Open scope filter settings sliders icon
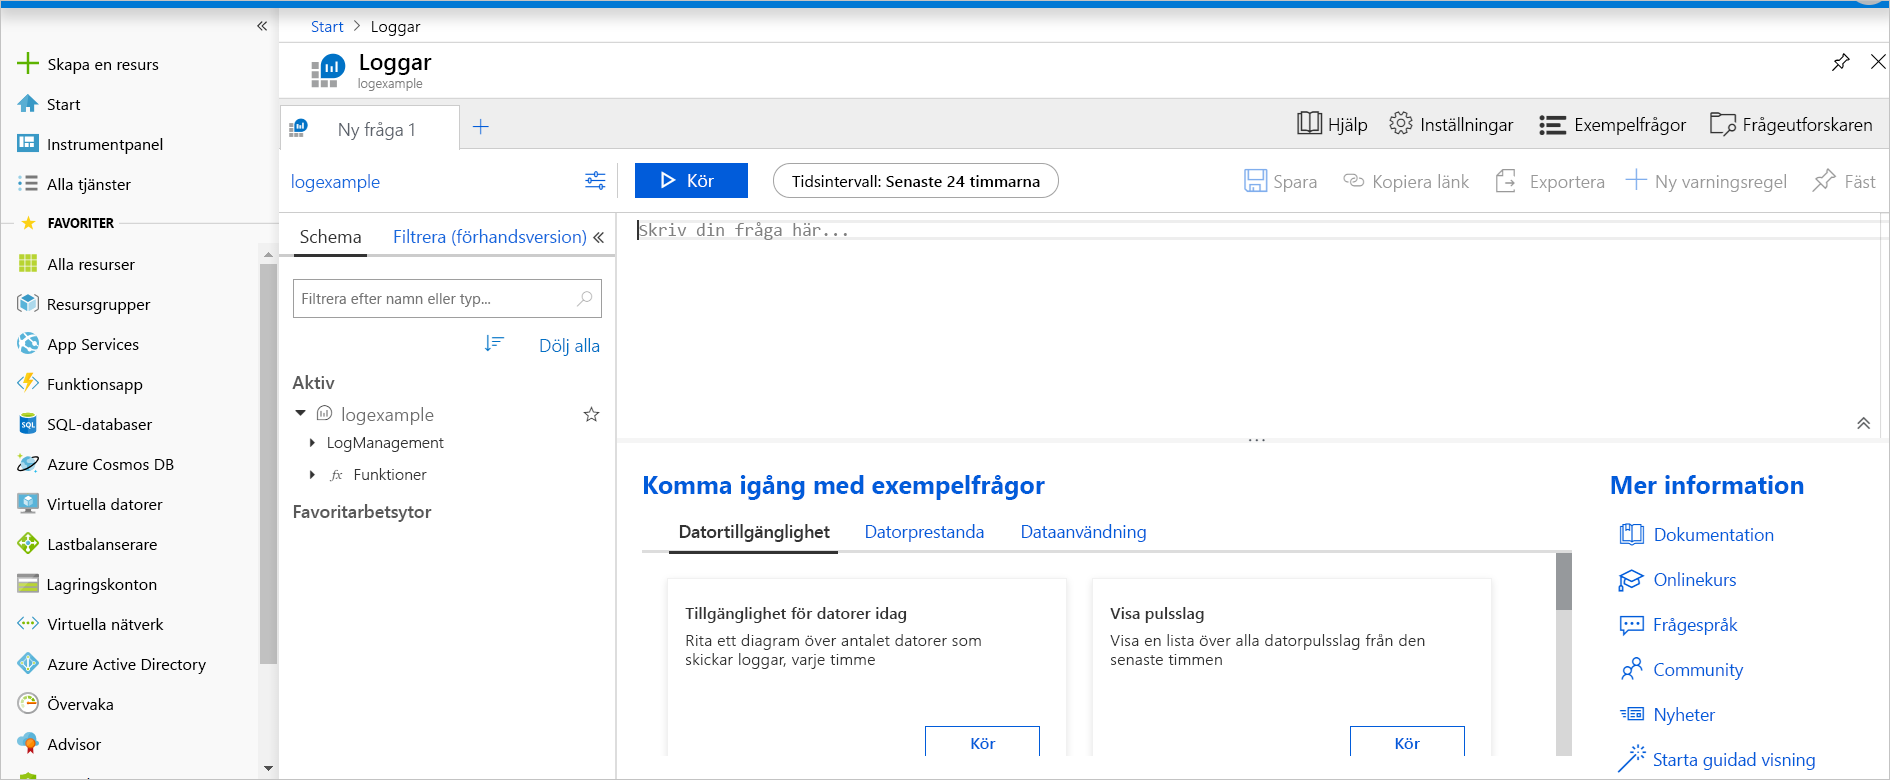1890x780 pixels. (595, 181)
